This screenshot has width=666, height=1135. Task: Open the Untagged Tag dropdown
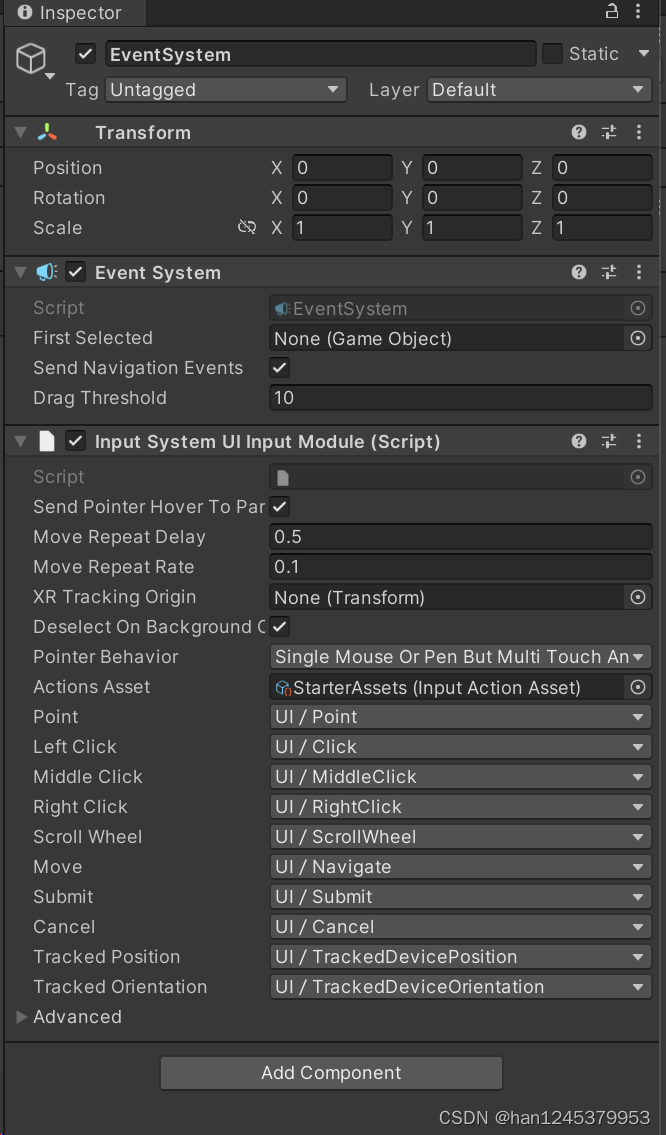[225, 89]
